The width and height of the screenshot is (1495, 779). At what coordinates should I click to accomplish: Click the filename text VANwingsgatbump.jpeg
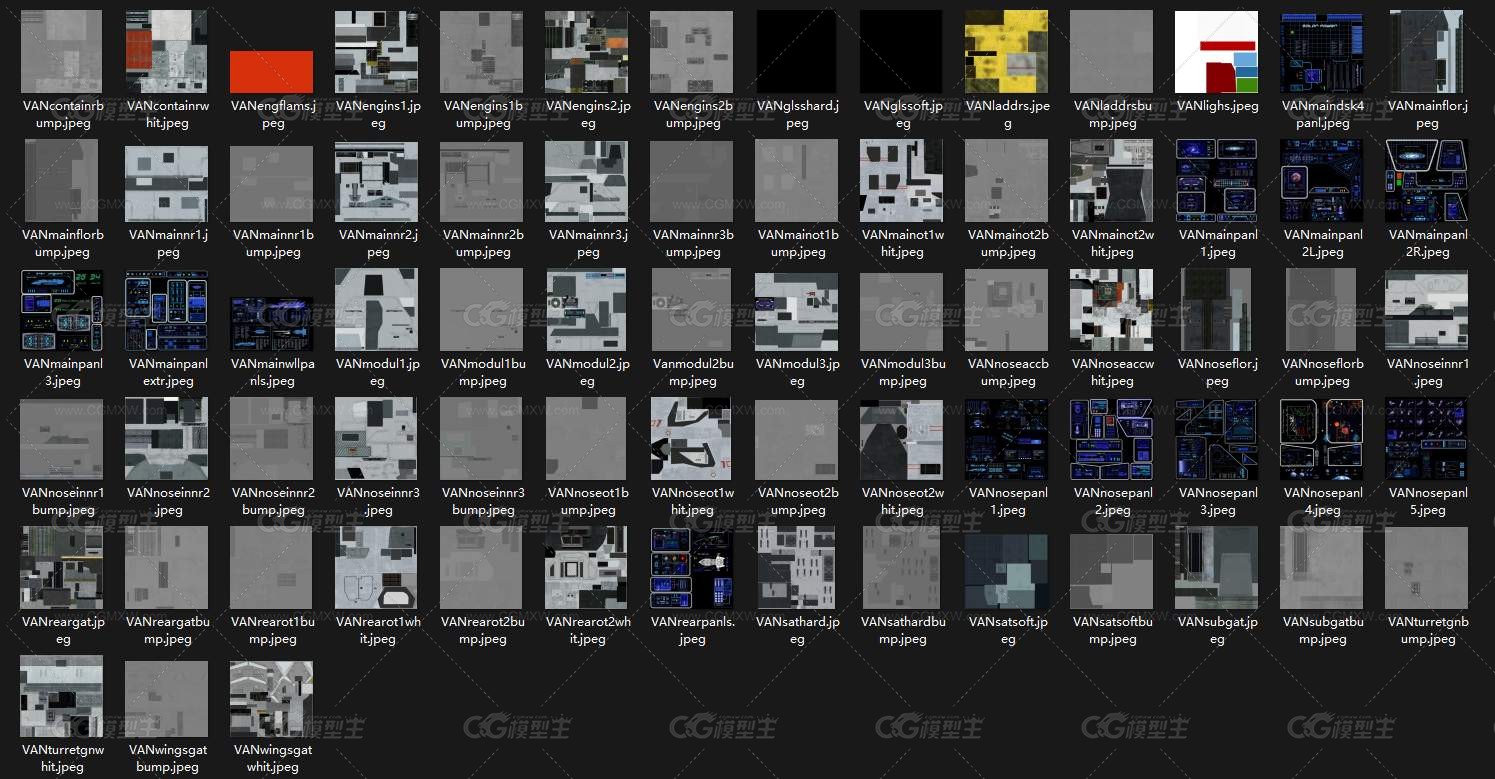(167, 758)
